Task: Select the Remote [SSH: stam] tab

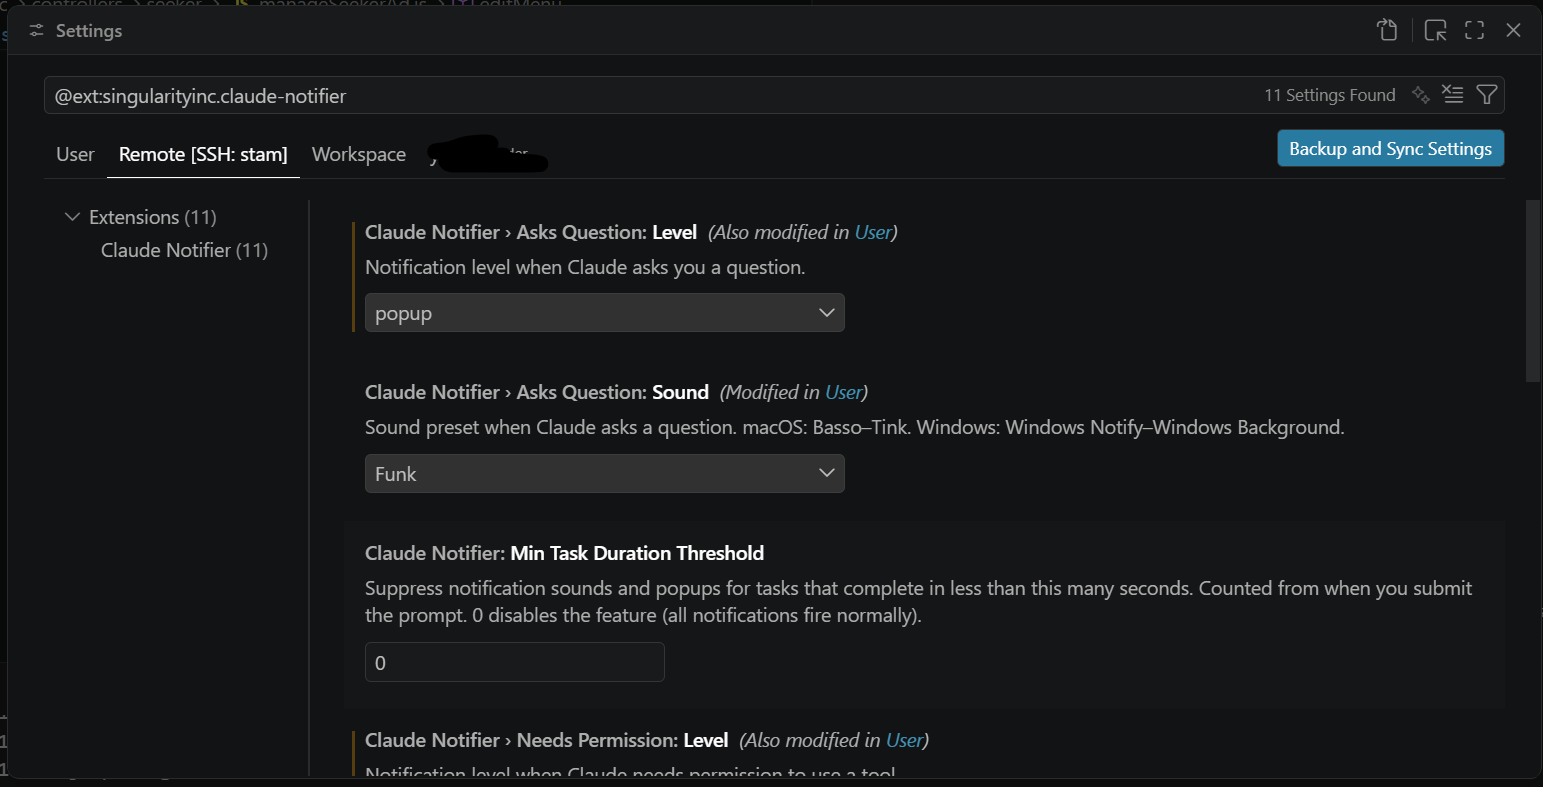Action: pos(203,154)
